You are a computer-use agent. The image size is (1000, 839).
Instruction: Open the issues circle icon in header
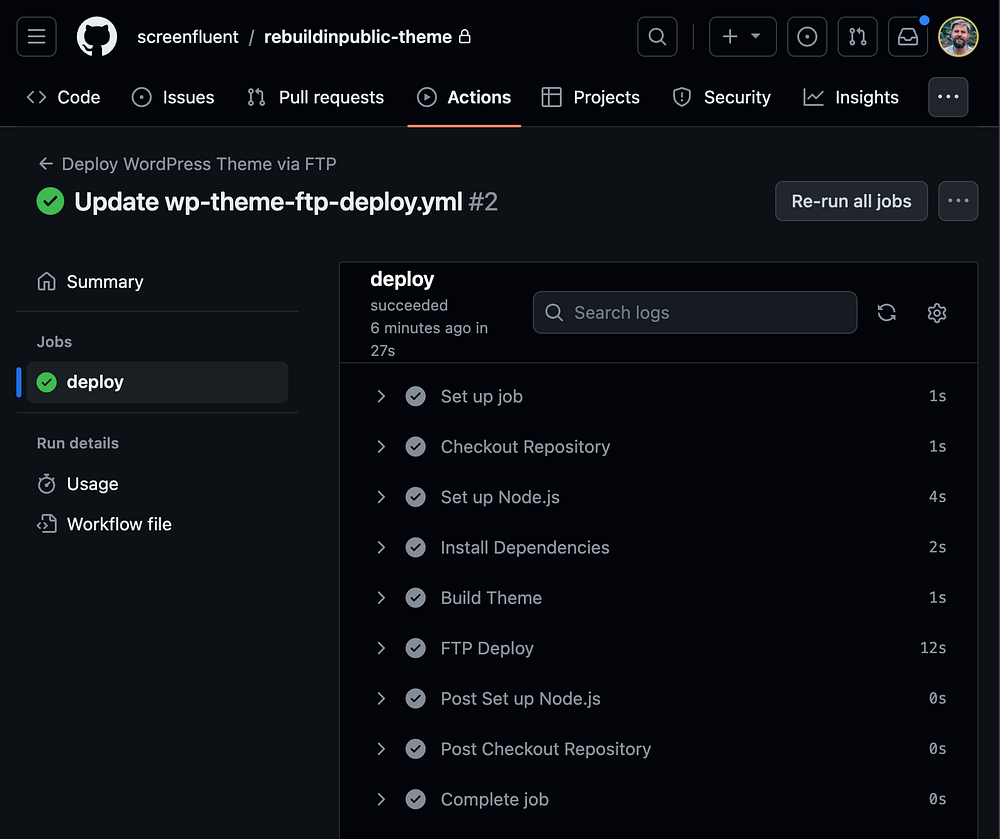(807, 37)
